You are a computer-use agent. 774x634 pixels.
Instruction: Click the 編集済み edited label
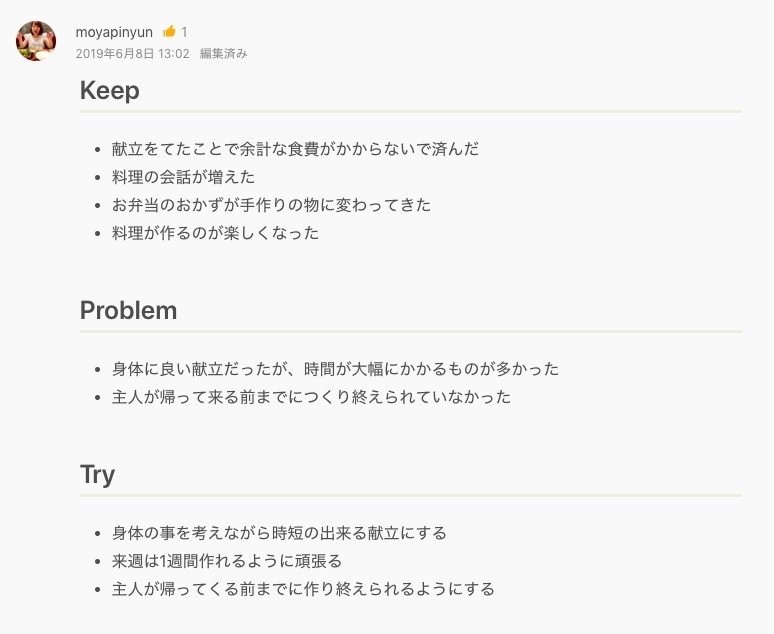click(x=223, y=54)
